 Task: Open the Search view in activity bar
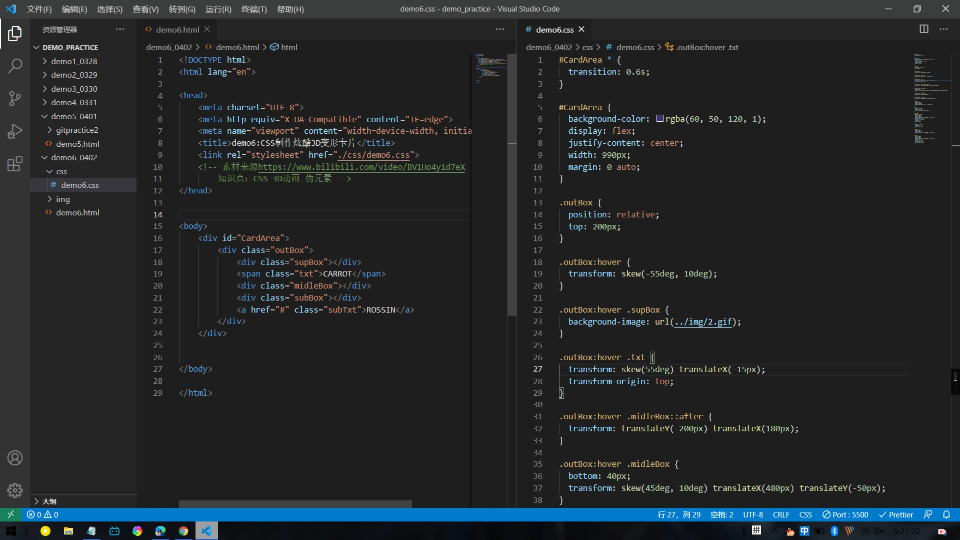click(x=15, y=66)
